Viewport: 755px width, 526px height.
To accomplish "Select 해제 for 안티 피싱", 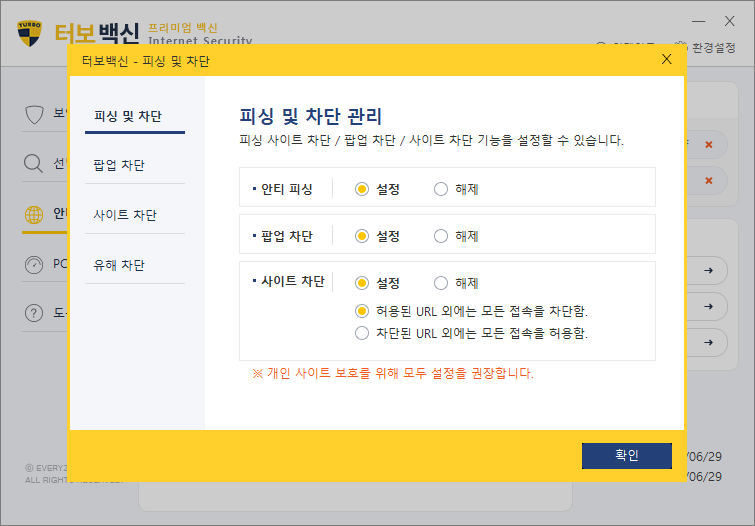I will [x=441, y=188].
